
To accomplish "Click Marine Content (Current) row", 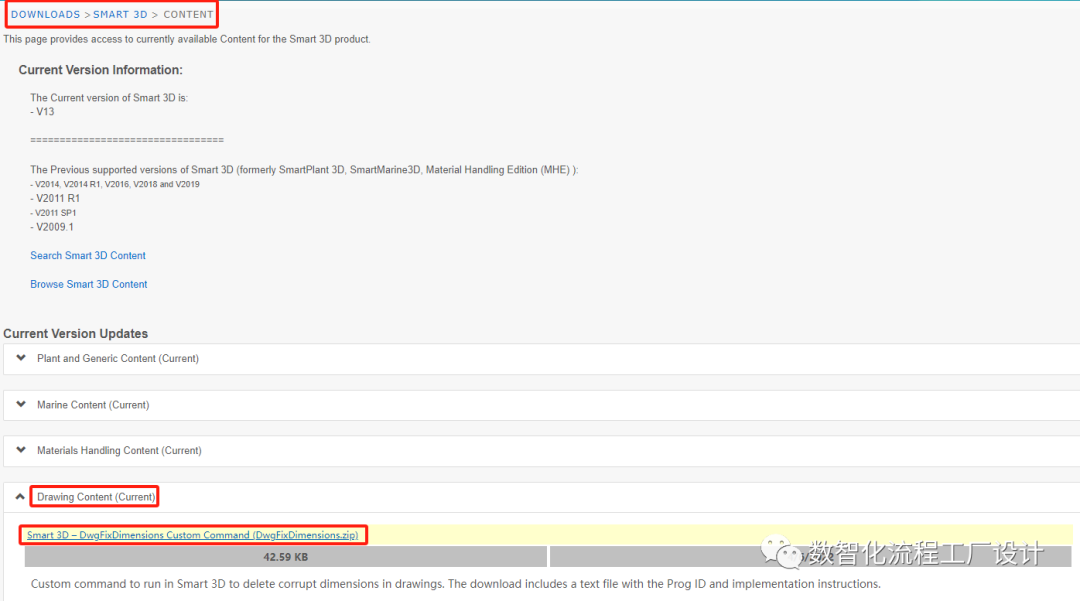I will coord(541,405).
